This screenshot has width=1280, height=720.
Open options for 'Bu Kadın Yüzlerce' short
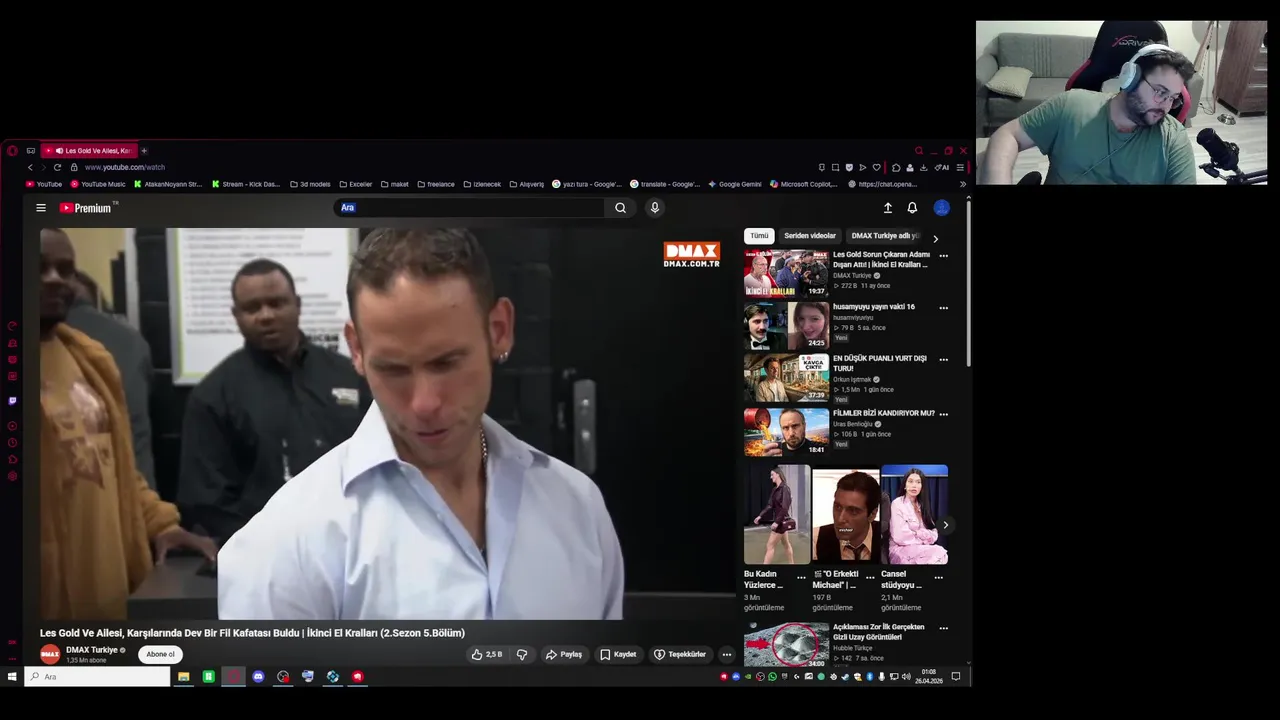point(801,577)
